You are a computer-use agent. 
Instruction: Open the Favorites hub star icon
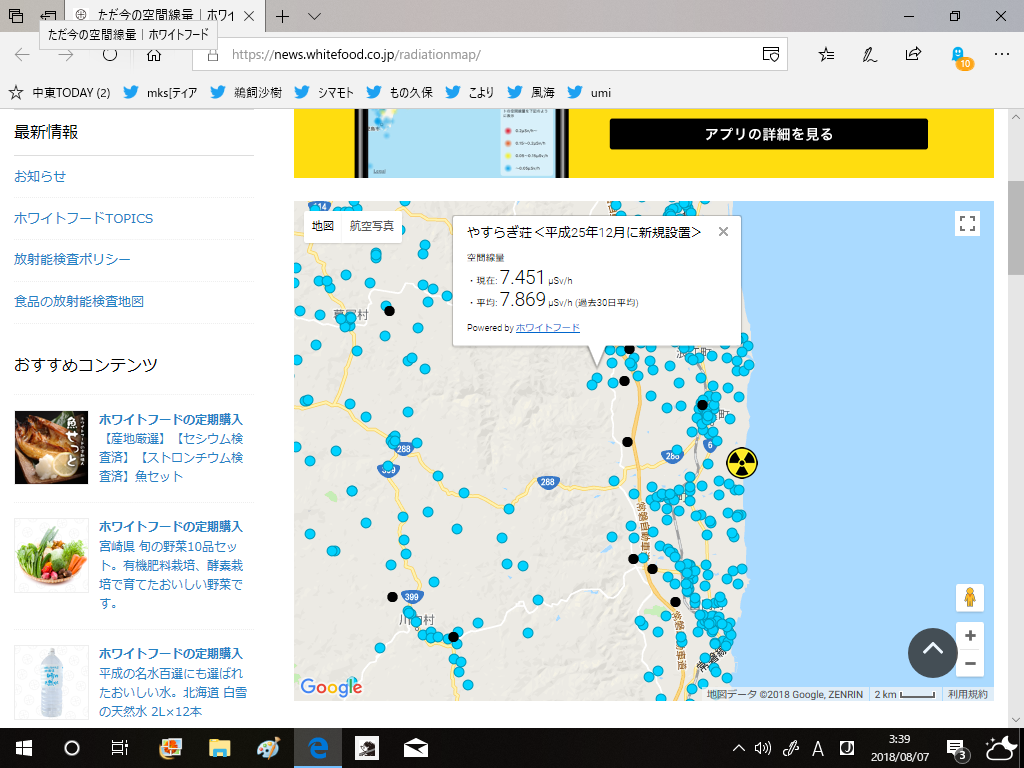826,54
